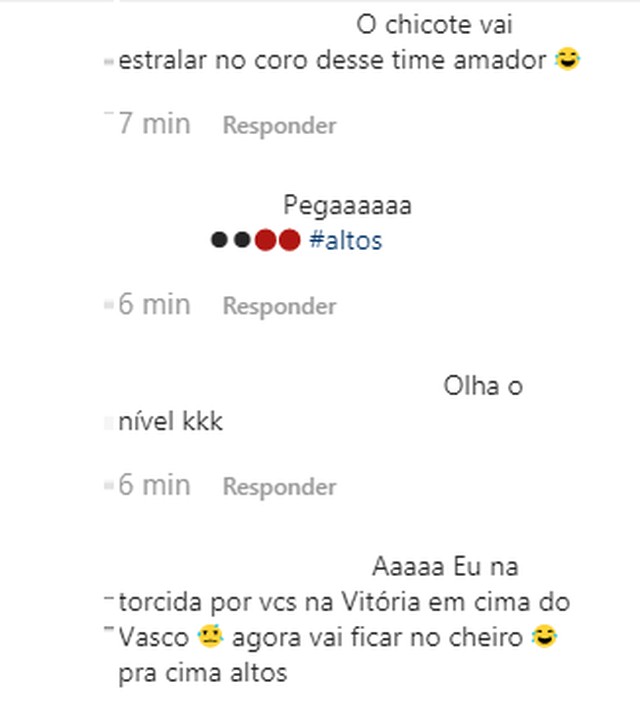Screen dimensions: 640x705
Task: Click the second black circle emoji
Action: click(x=242, y=240)
